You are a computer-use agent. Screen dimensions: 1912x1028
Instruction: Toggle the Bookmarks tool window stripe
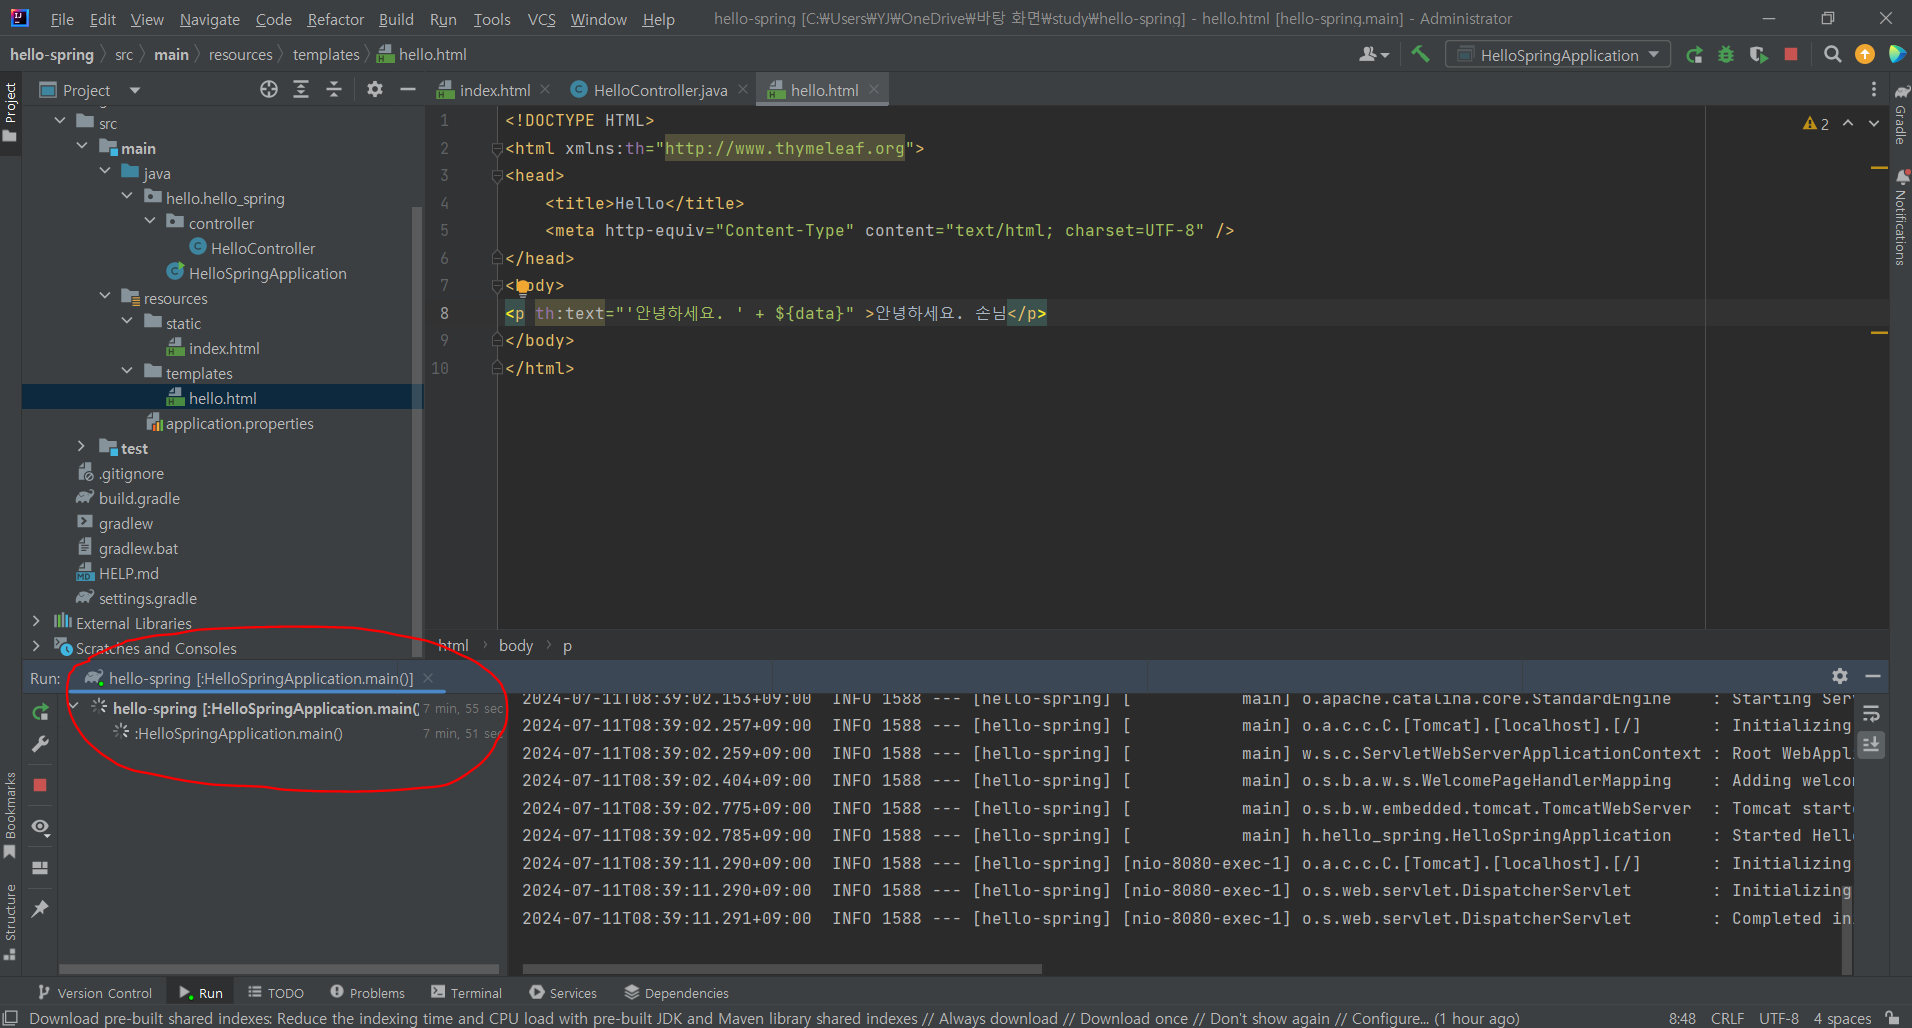pos(10,815)
